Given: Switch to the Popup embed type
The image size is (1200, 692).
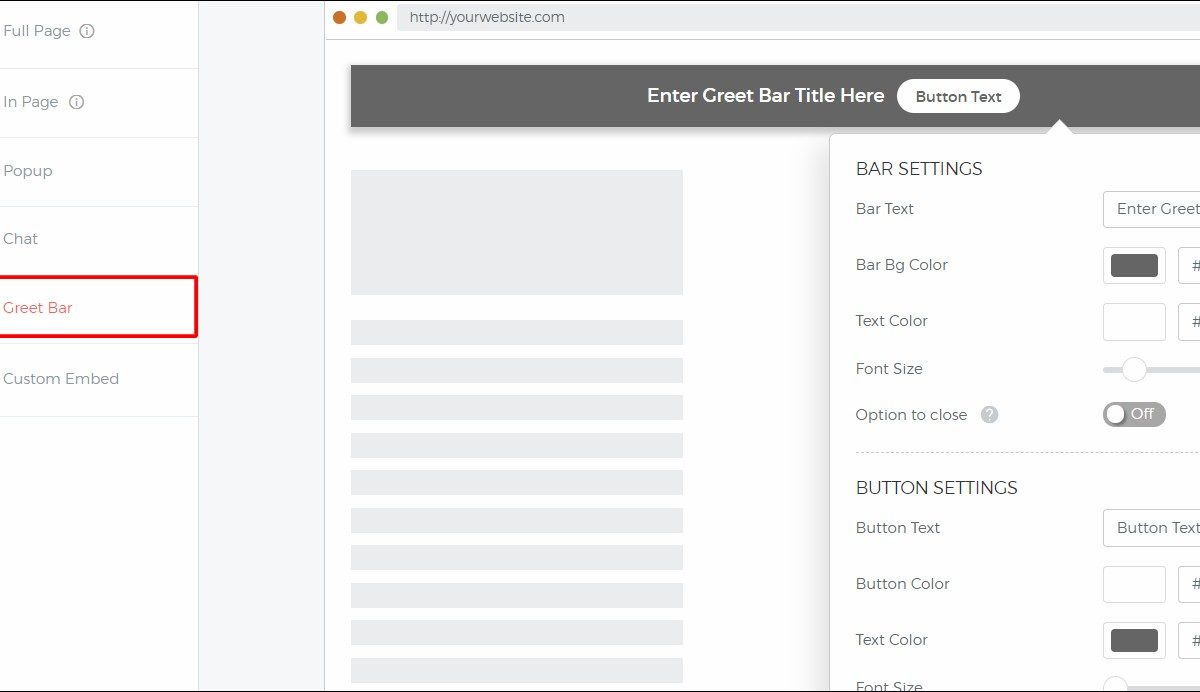Looking at the screenshot, I should 28,171.
